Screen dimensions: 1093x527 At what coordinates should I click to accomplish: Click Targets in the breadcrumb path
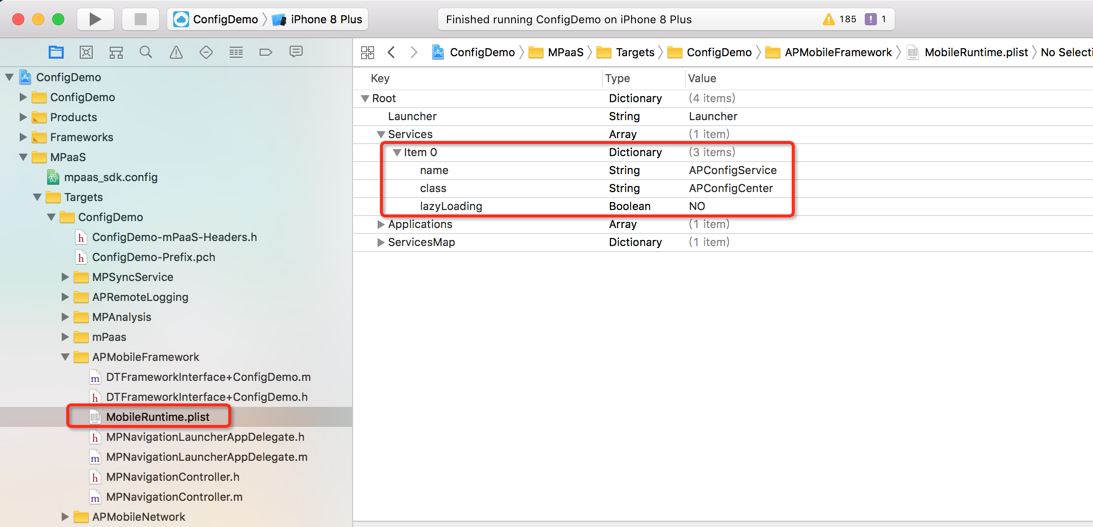click(634, 52)
